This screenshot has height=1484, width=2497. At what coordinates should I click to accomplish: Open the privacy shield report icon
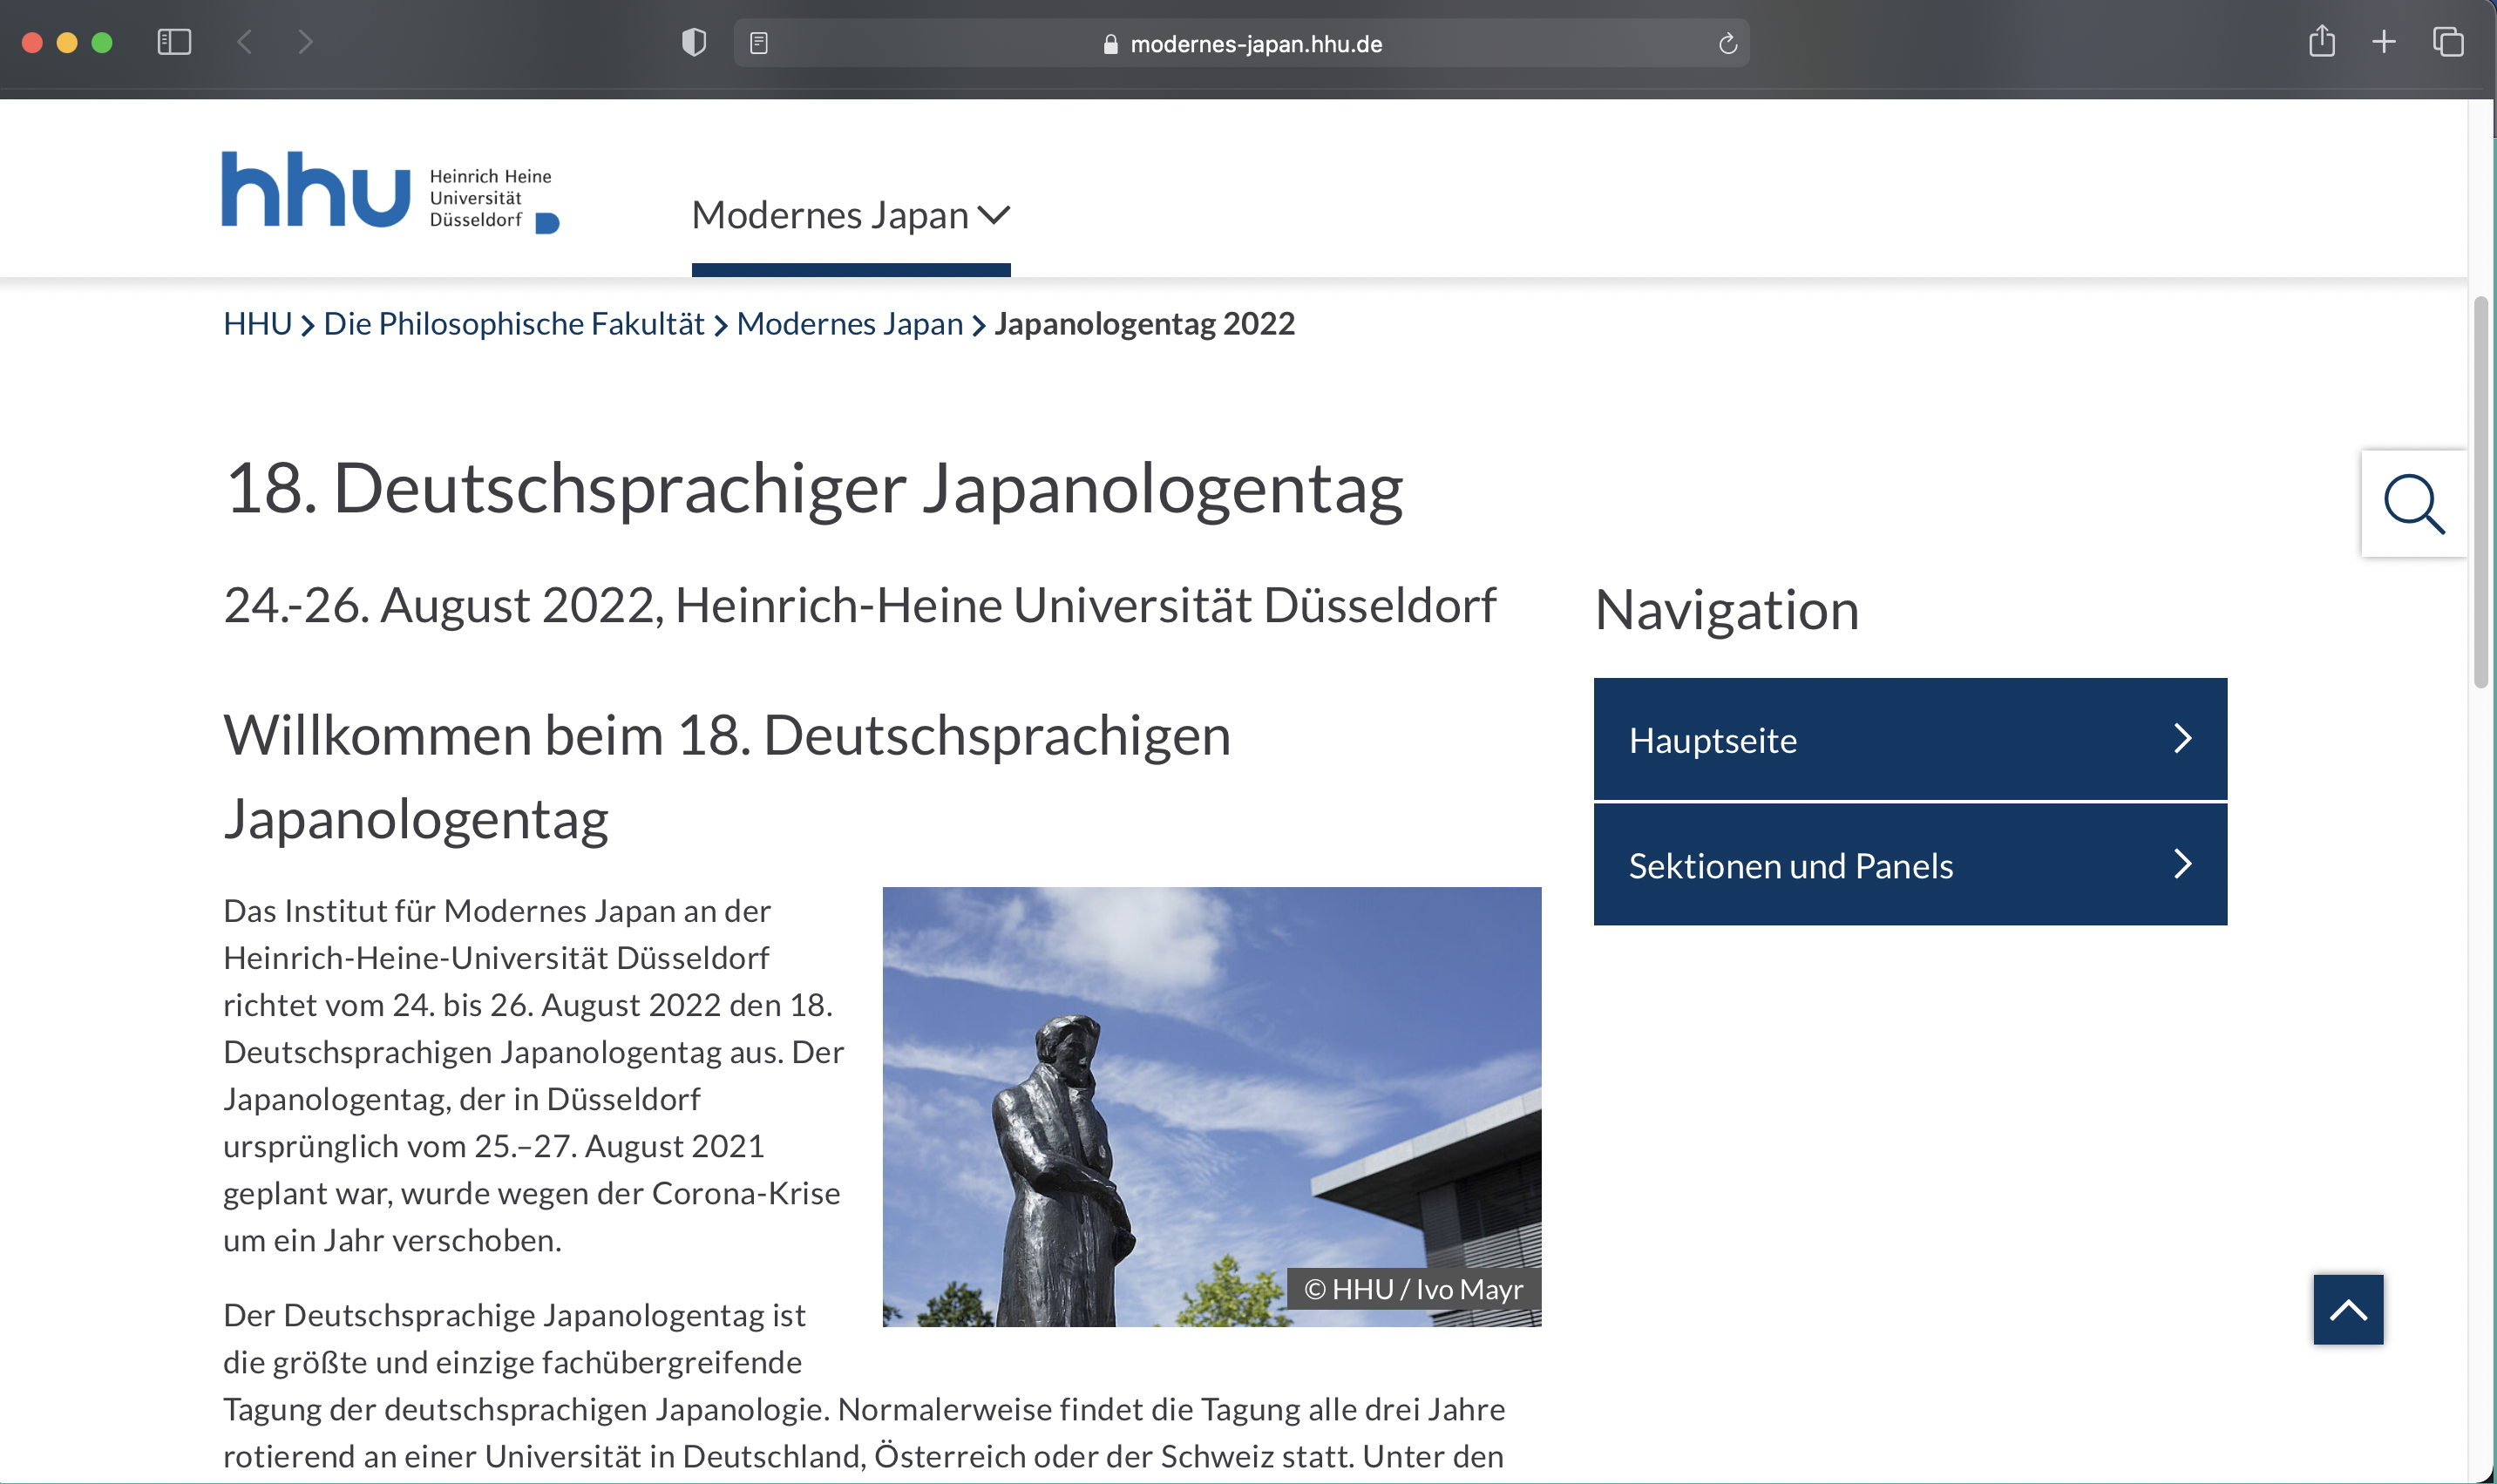click(x=694, y=43)
